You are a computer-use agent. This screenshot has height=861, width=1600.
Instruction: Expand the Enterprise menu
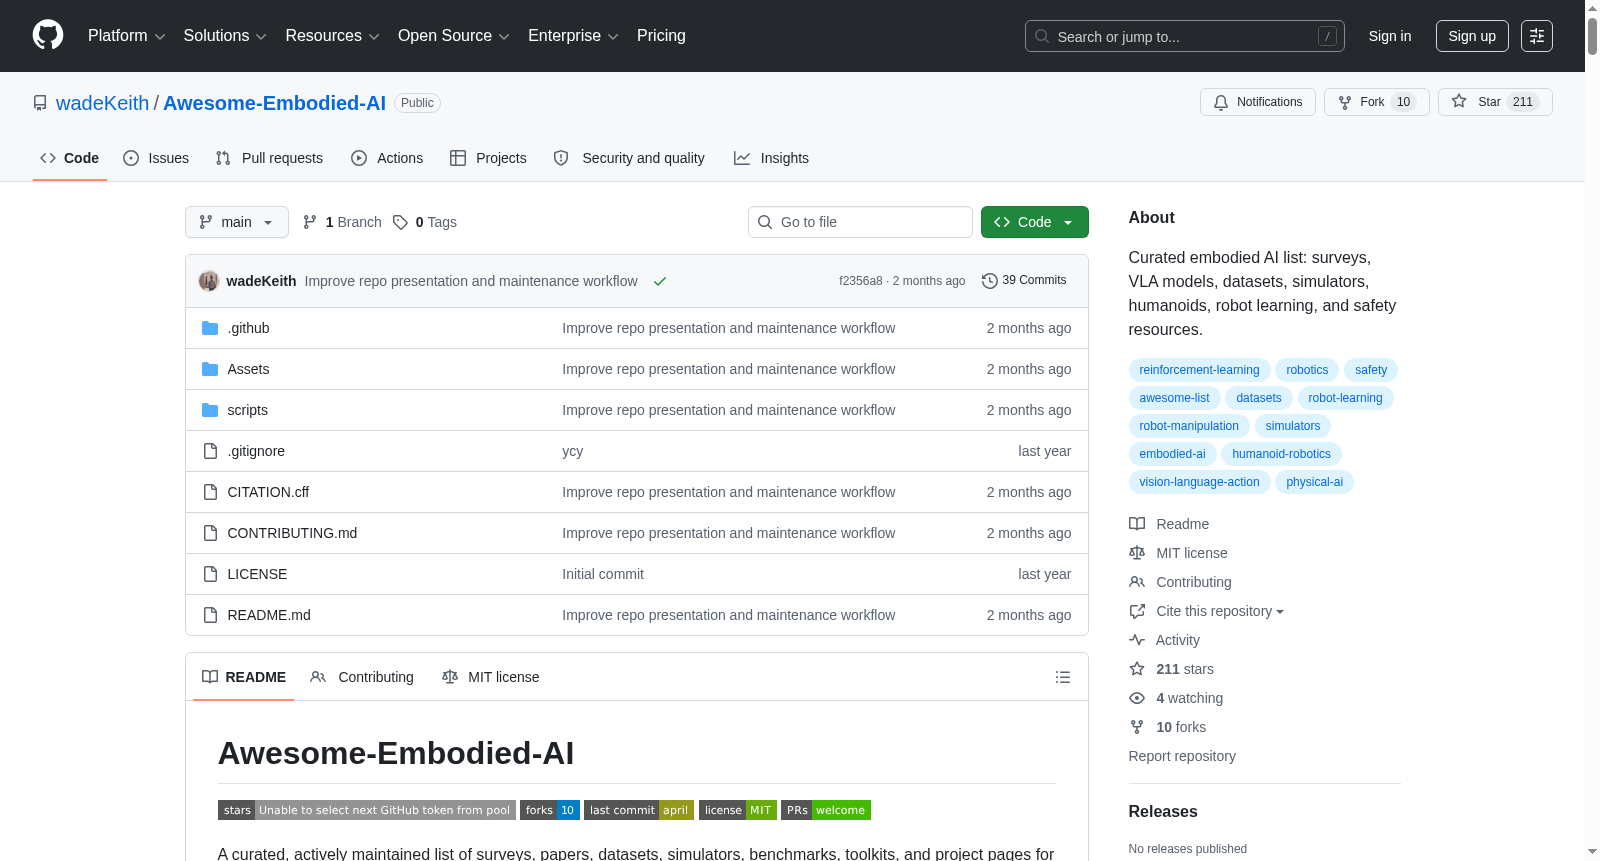573,36
